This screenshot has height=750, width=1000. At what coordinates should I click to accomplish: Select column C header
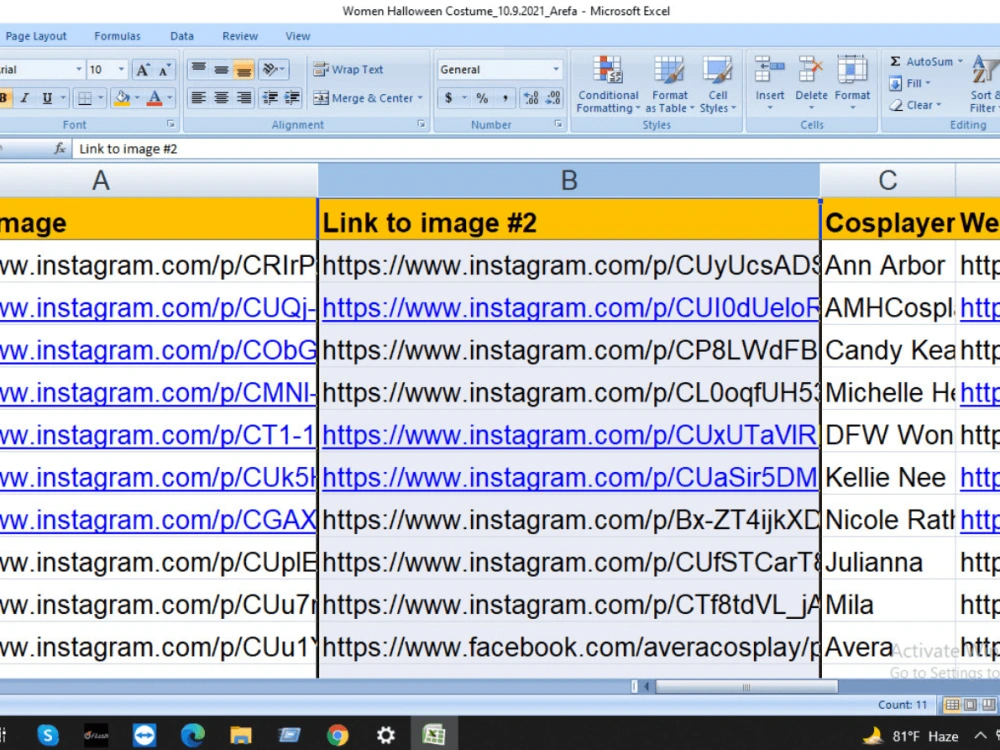click(888, 180)
